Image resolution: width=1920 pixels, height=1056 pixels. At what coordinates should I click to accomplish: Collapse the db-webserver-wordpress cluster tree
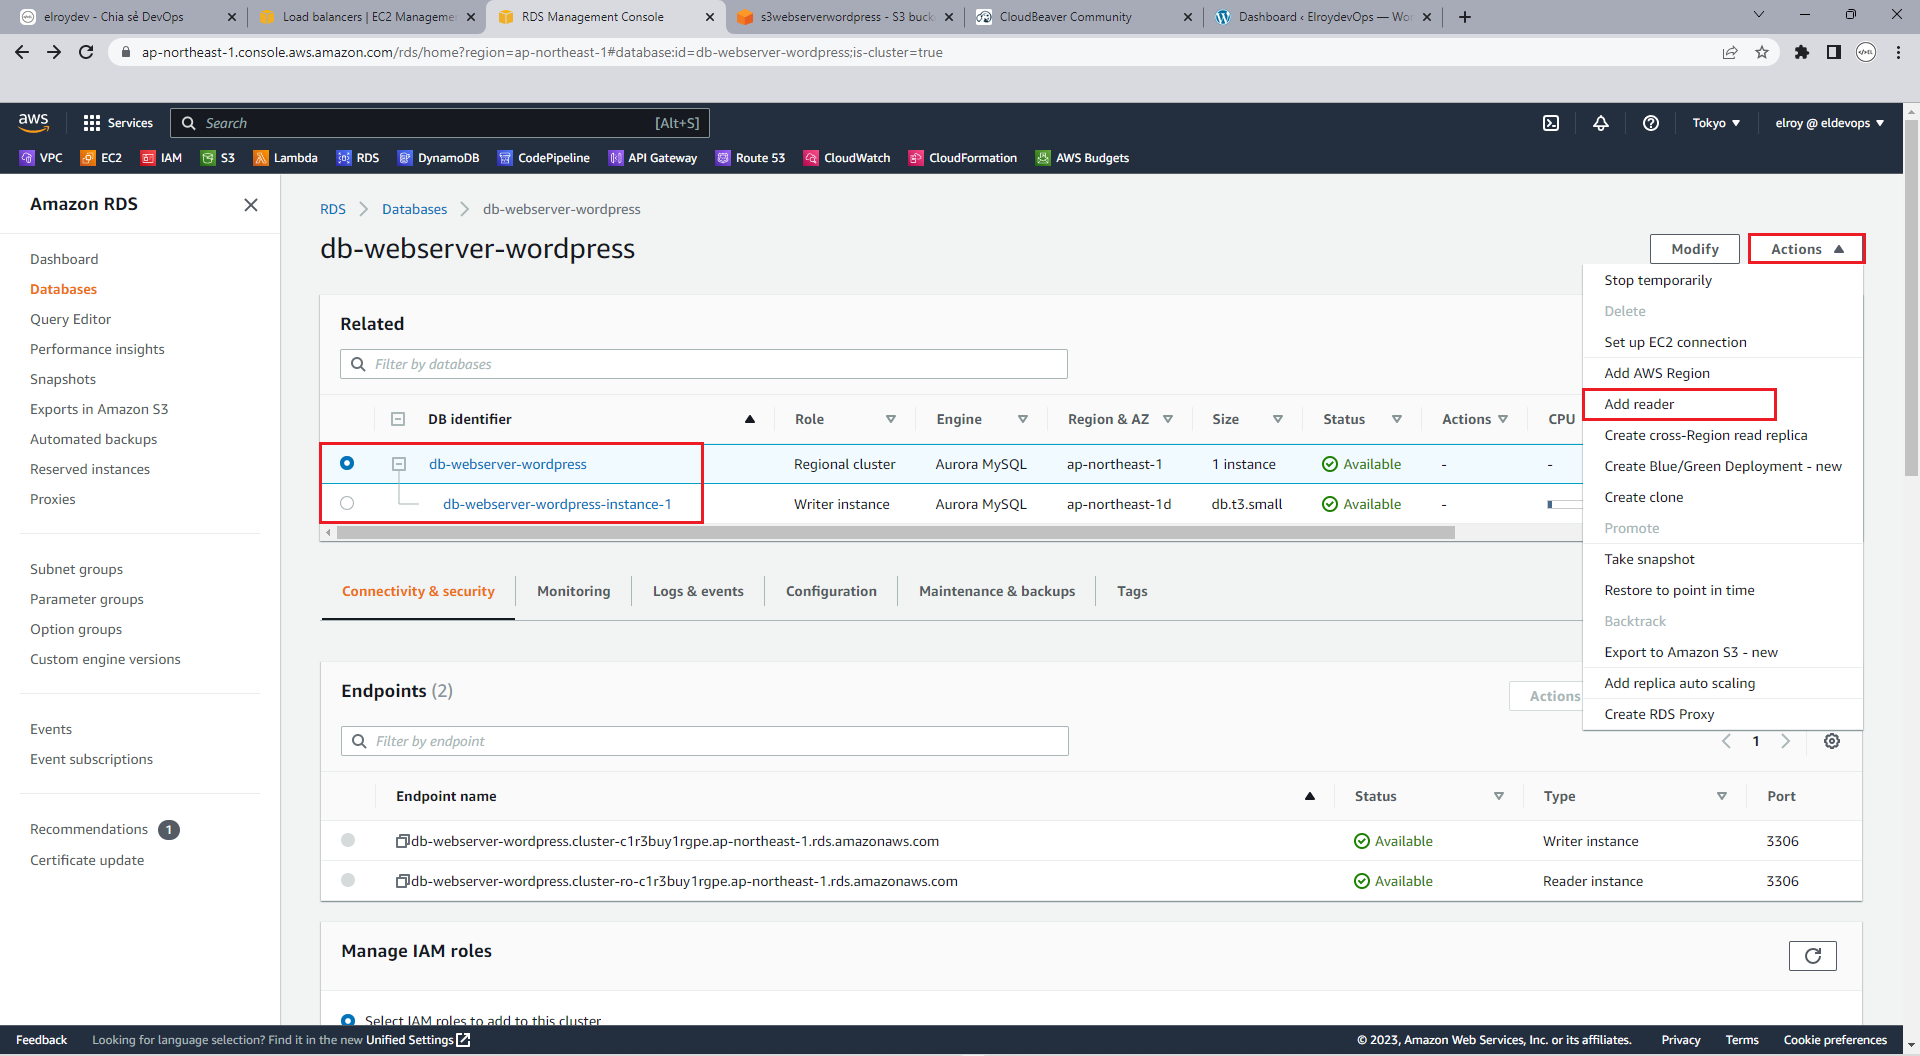(x=399, y=464)
